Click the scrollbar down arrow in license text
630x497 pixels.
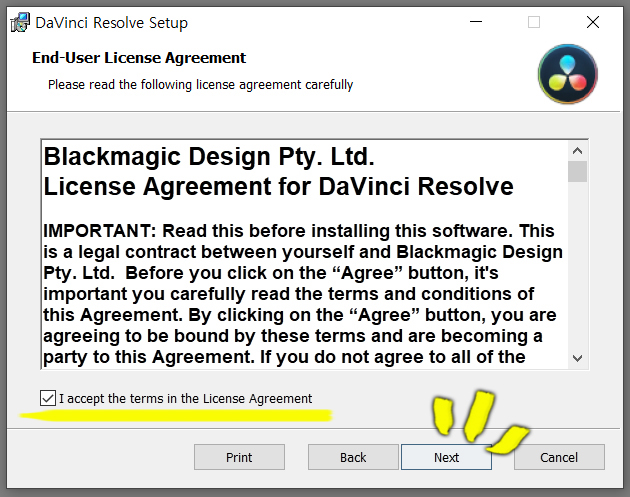point(578,358)
